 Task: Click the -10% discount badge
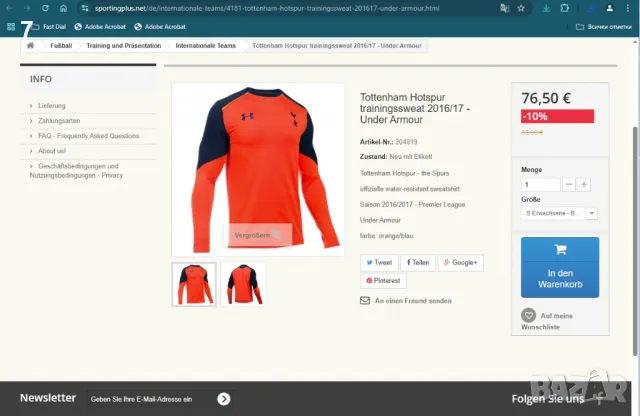click(558, 116)
